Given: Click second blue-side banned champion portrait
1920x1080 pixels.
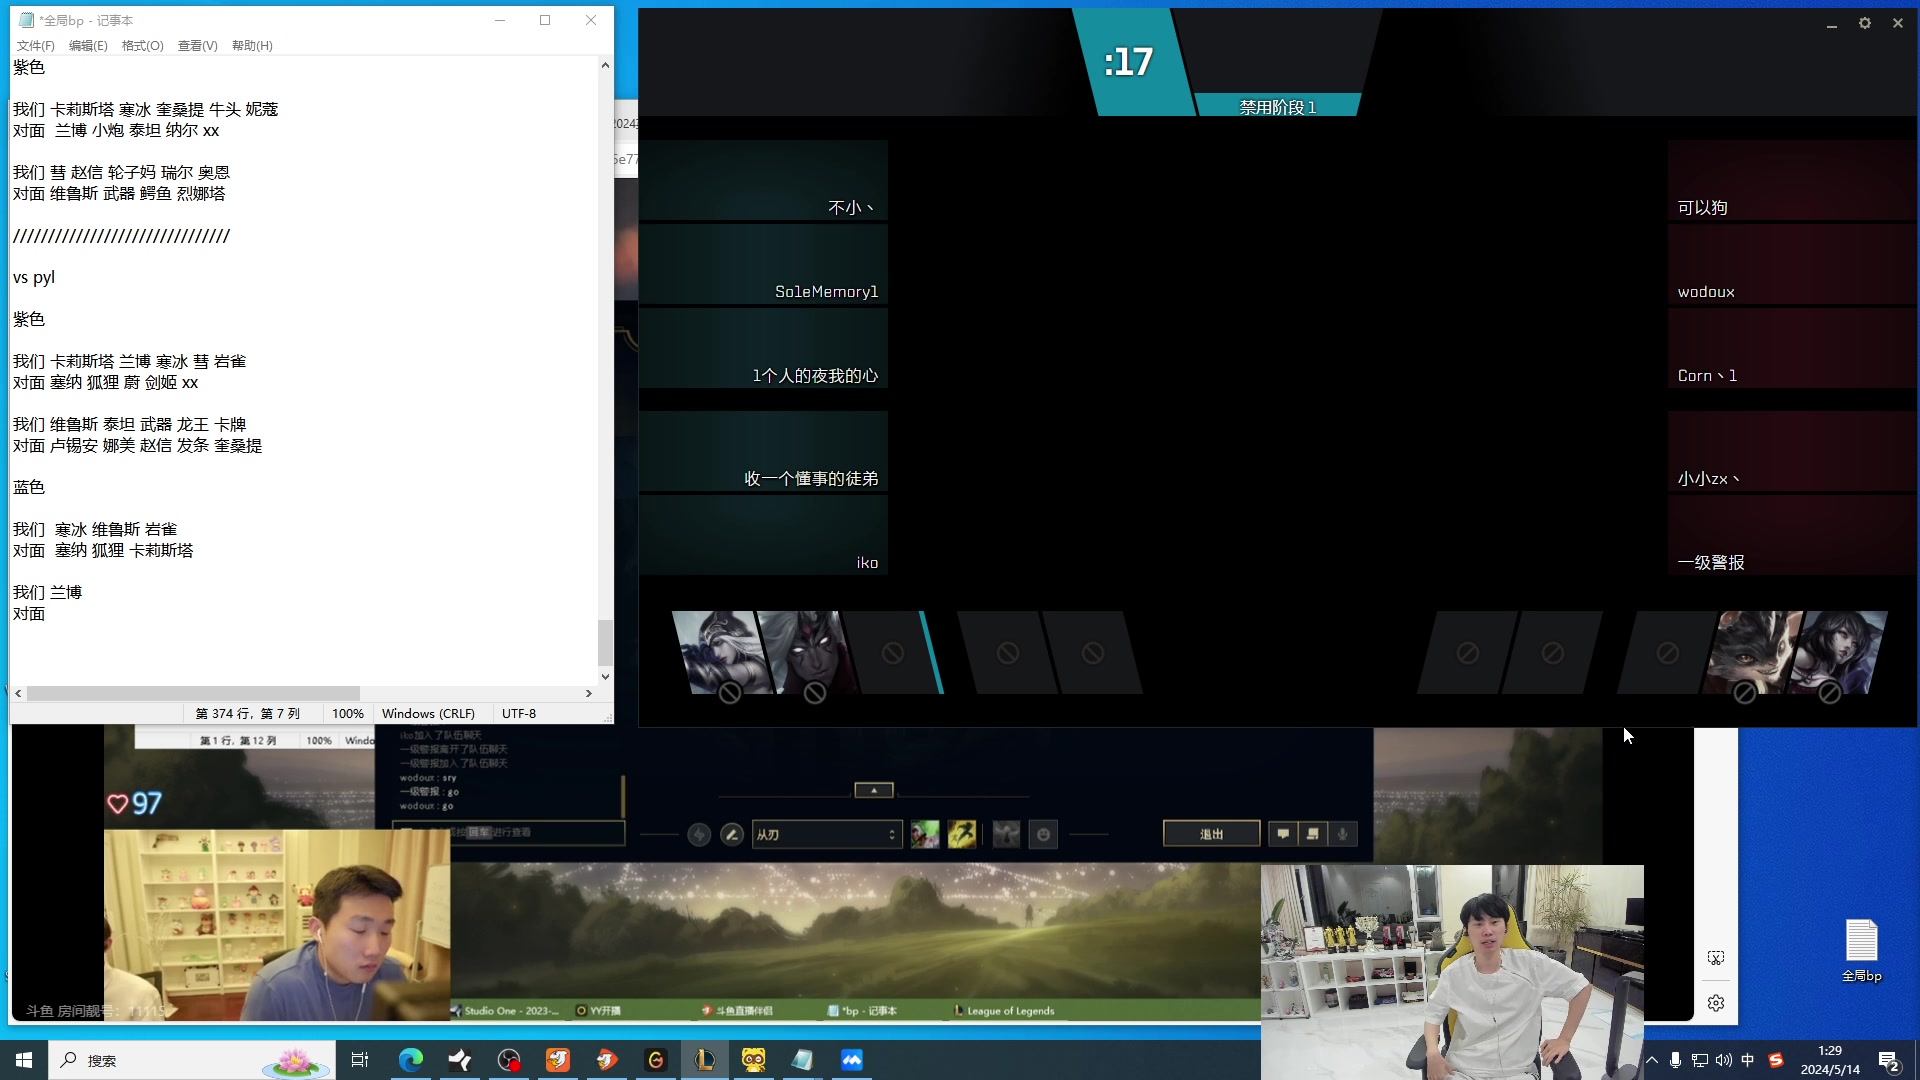Looking at the screenshot, I should 807,652.
